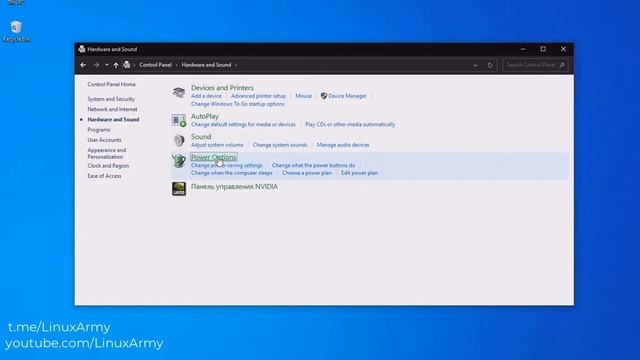Go to Network and Internet

tap(112, 109)
